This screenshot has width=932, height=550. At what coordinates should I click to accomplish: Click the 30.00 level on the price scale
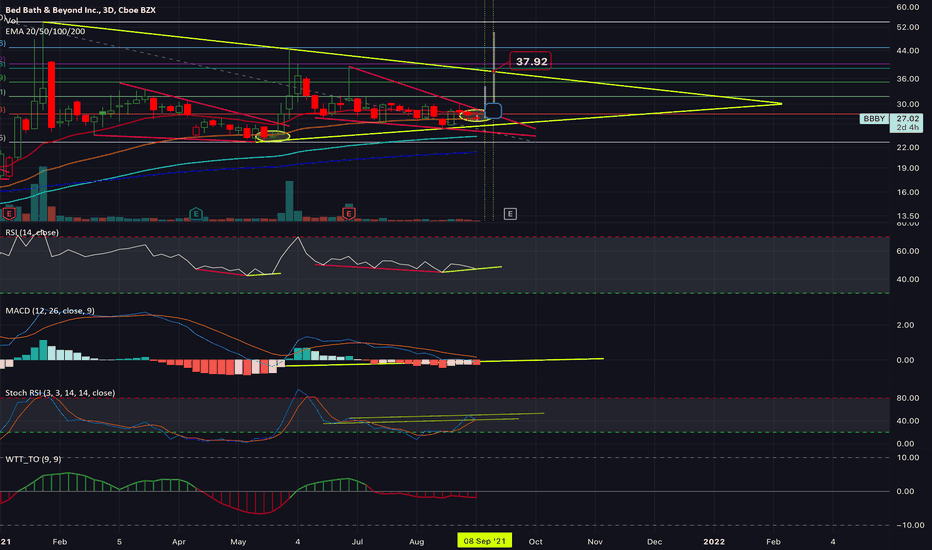point(908,104)
